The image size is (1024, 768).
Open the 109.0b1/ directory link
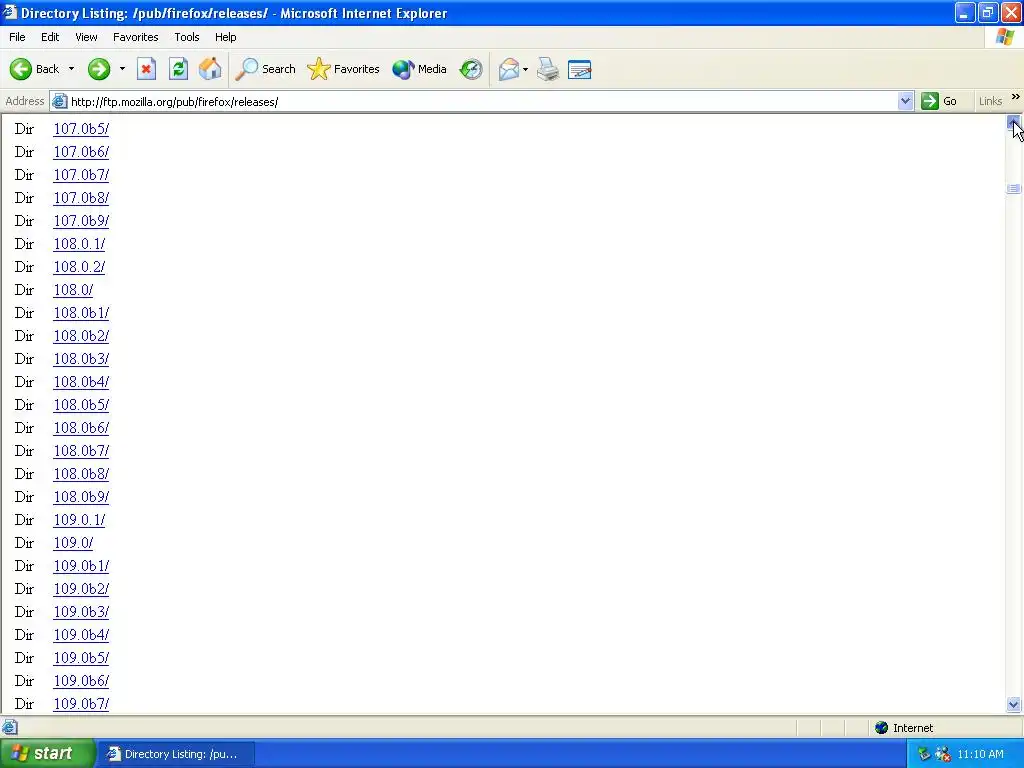pos(81,566)
